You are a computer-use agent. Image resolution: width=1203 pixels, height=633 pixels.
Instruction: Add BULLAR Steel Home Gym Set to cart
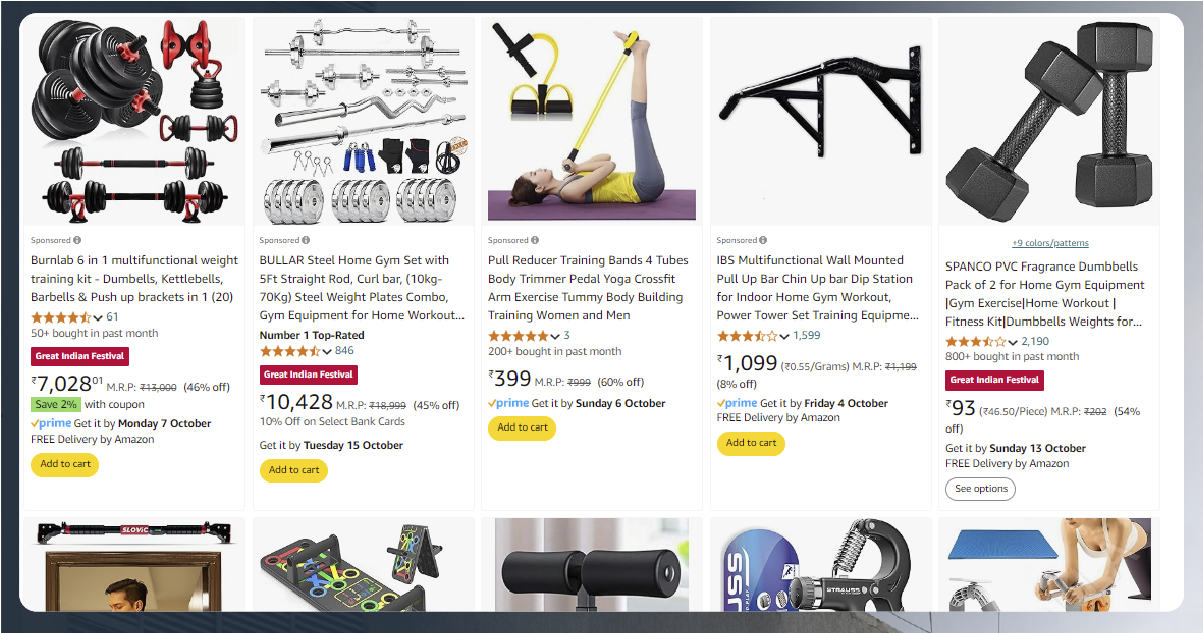coord(294,470)
